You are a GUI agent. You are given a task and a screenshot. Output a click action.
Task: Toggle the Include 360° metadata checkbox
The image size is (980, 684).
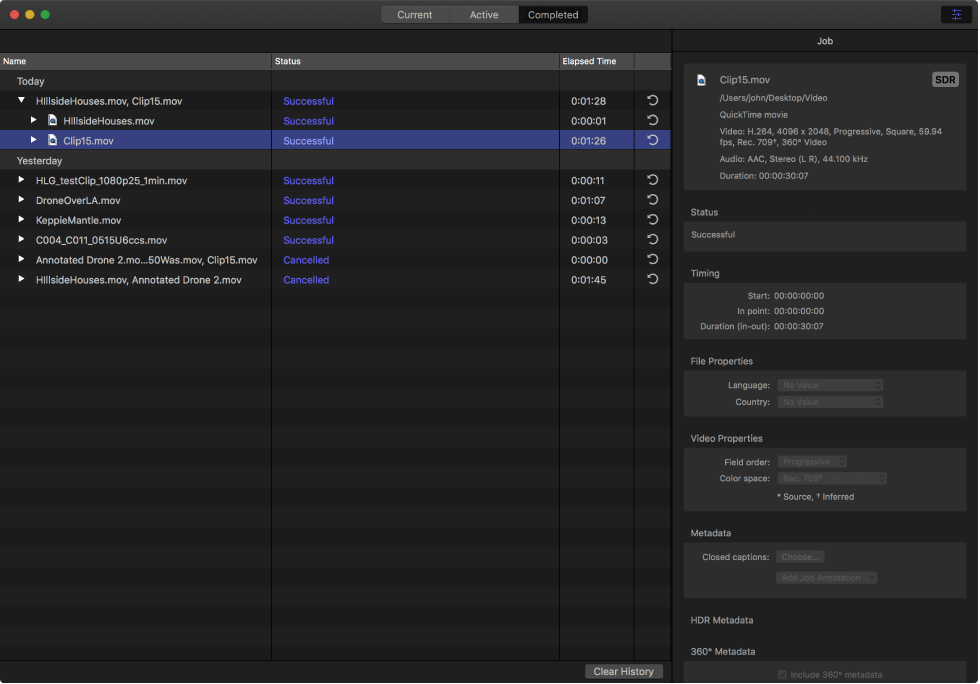tap(781, 674)
